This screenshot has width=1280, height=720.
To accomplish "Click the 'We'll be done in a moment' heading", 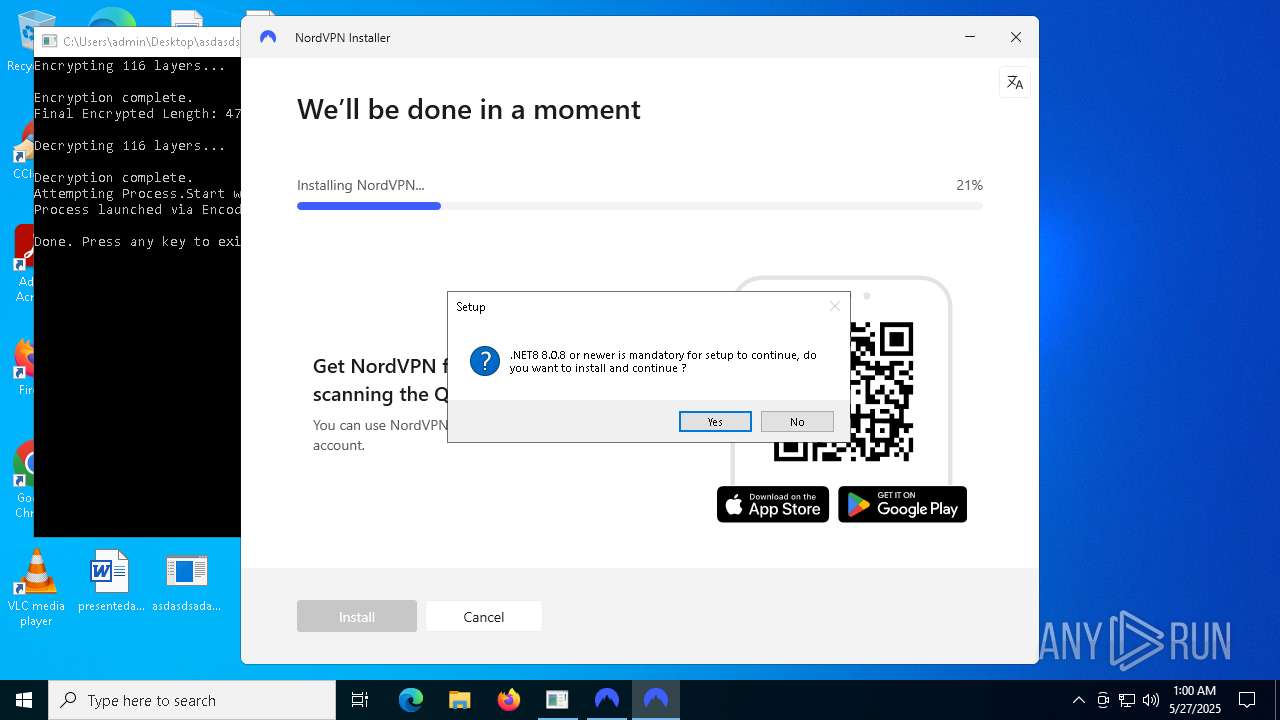I will 469,109.
